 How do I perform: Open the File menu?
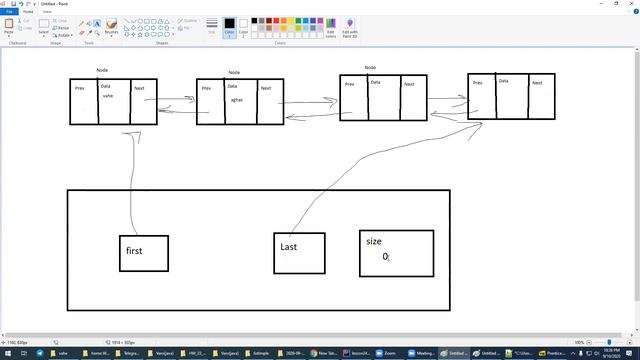[x=9, y=11]
